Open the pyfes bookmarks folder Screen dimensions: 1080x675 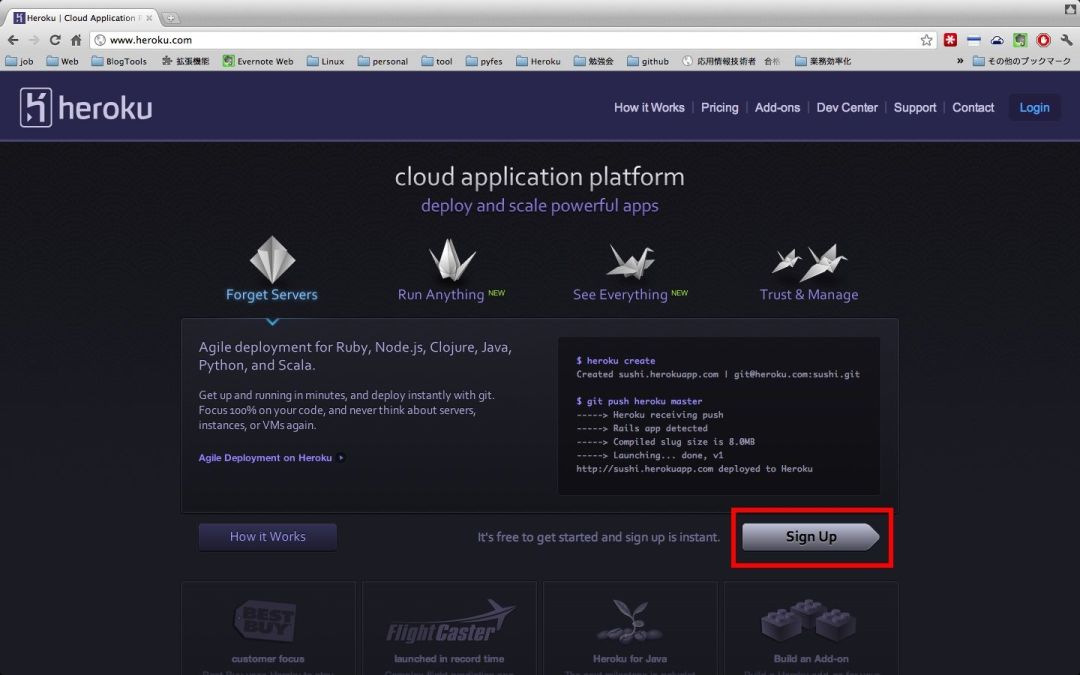pyautogui.click(x=484, y=61)
